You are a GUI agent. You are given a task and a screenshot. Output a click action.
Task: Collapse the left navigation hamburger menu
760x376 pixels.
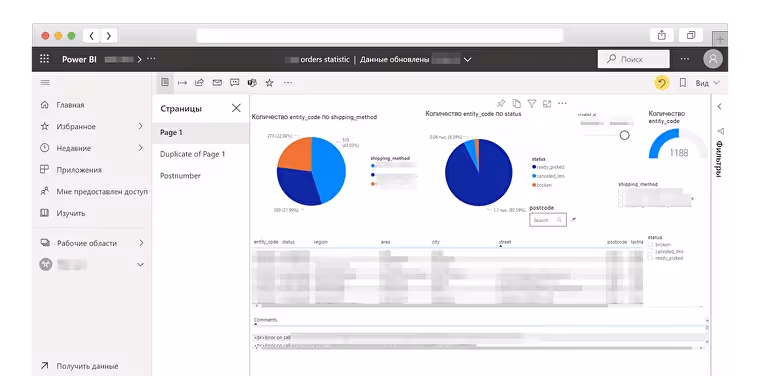coord(45,82)
